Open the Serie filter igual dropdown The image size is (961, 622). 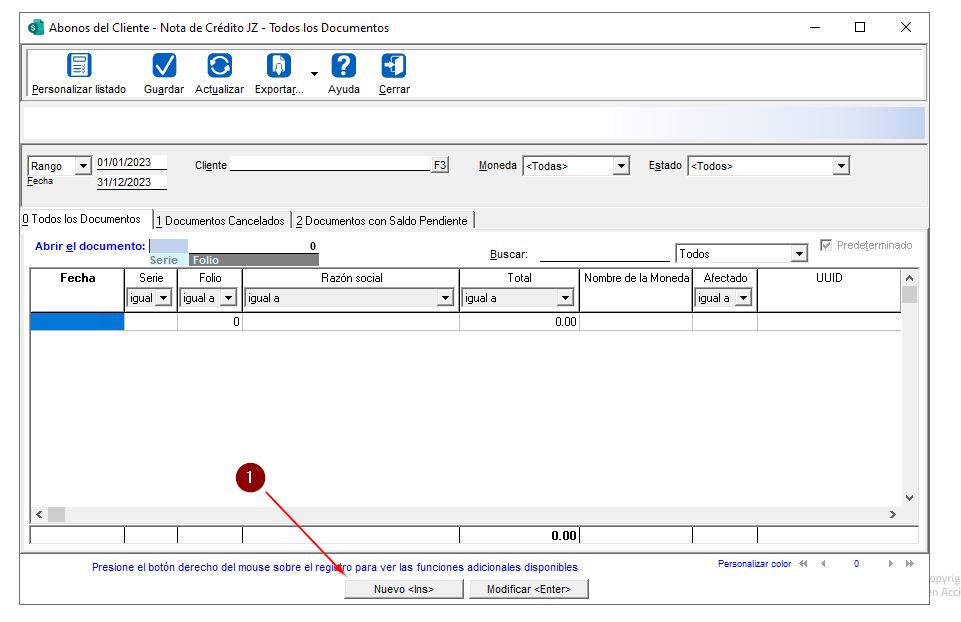click(164, 298)
